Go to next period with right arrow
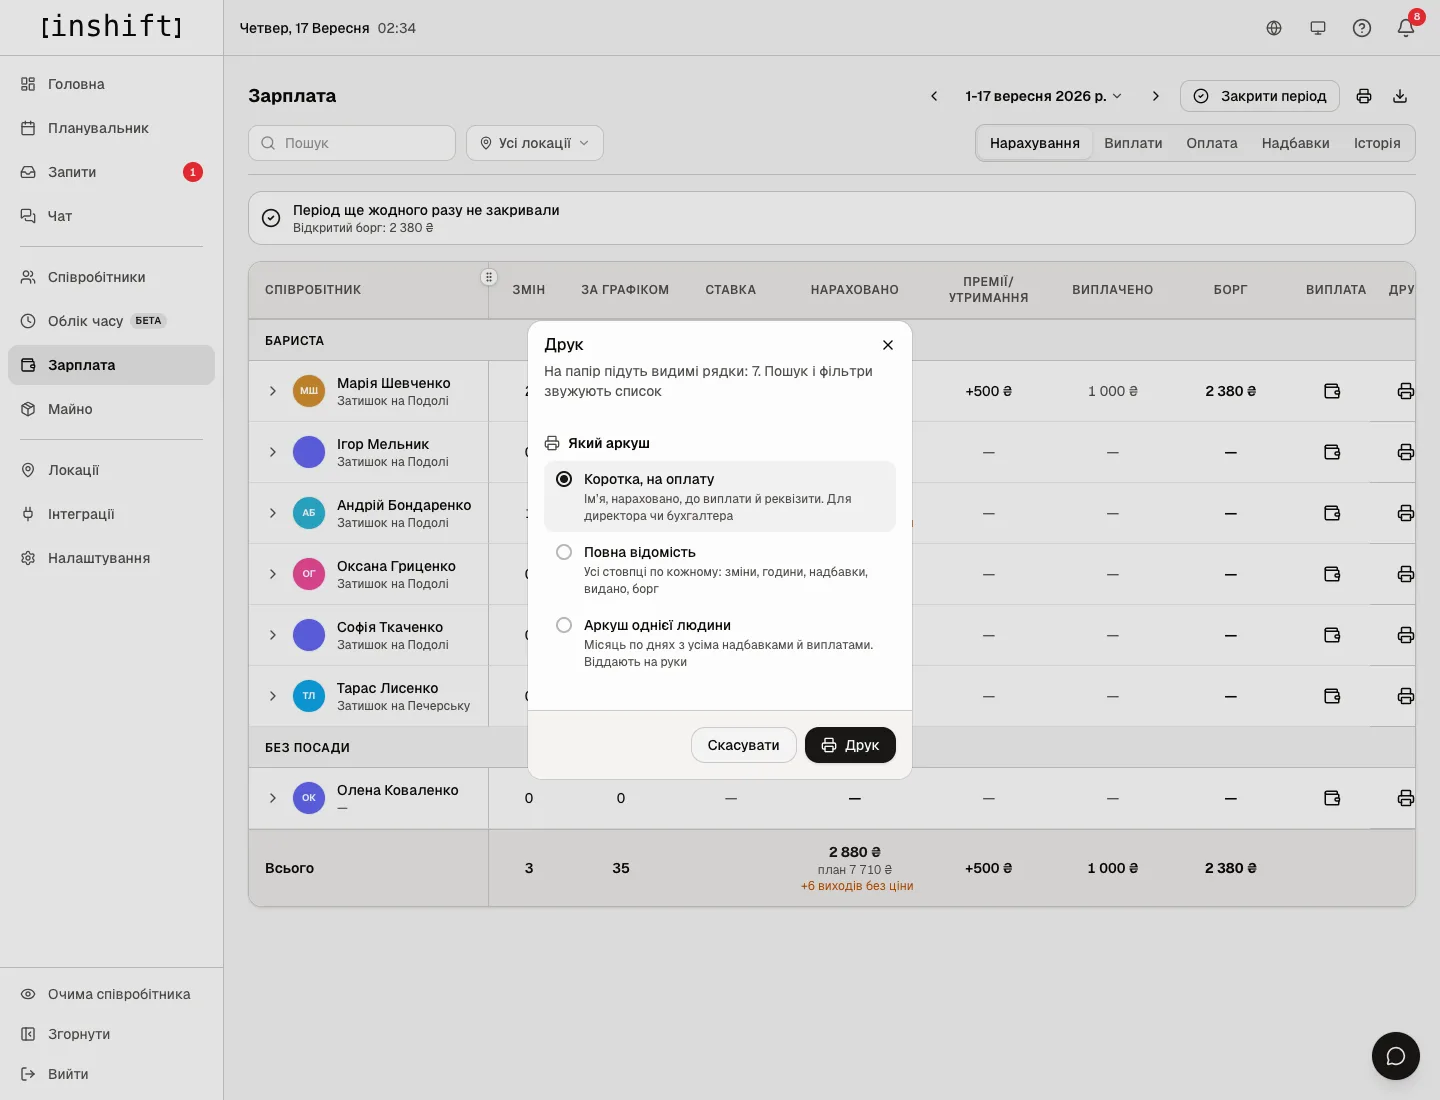Image resolution: width=1440 pixels, height=1100 pixels. tap(1156, 96)
